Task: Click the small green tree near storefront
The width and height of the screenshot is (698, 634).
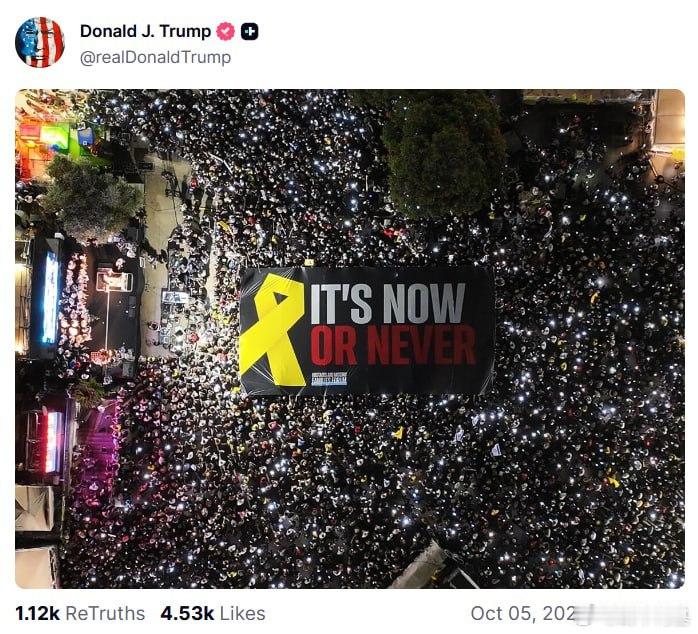Action: [91, 196]
